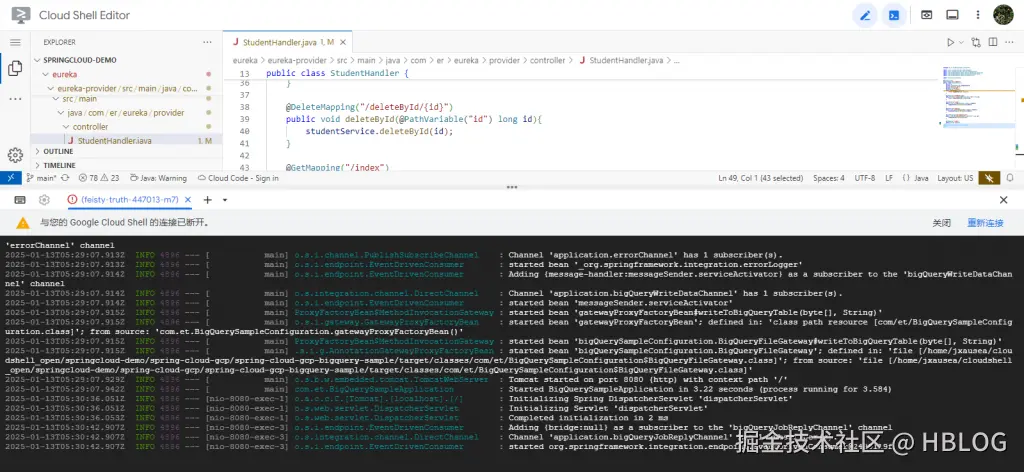Screen dimensions: 1024x472
Task: Click the session window layout icon in header
Action: click(x=952, y=15)
